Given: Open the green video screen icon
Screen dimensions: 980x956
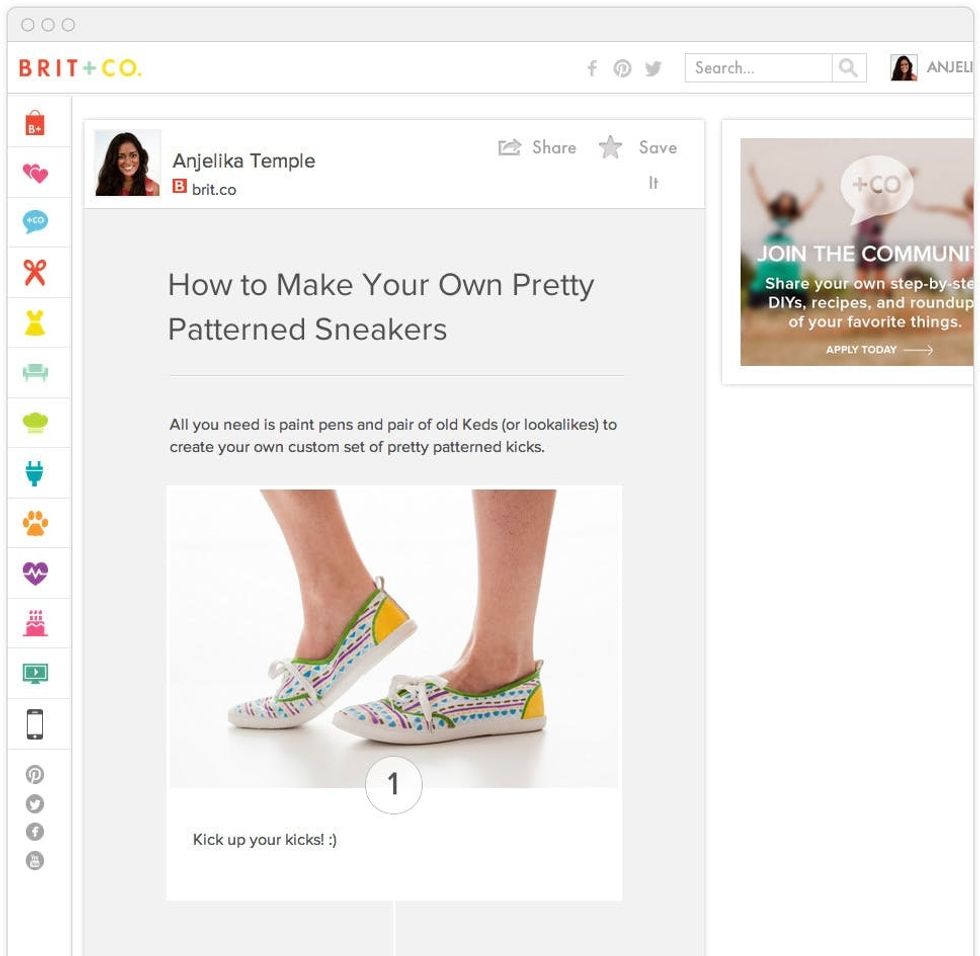Looking at the screenshot, I should tap(35, 674).
